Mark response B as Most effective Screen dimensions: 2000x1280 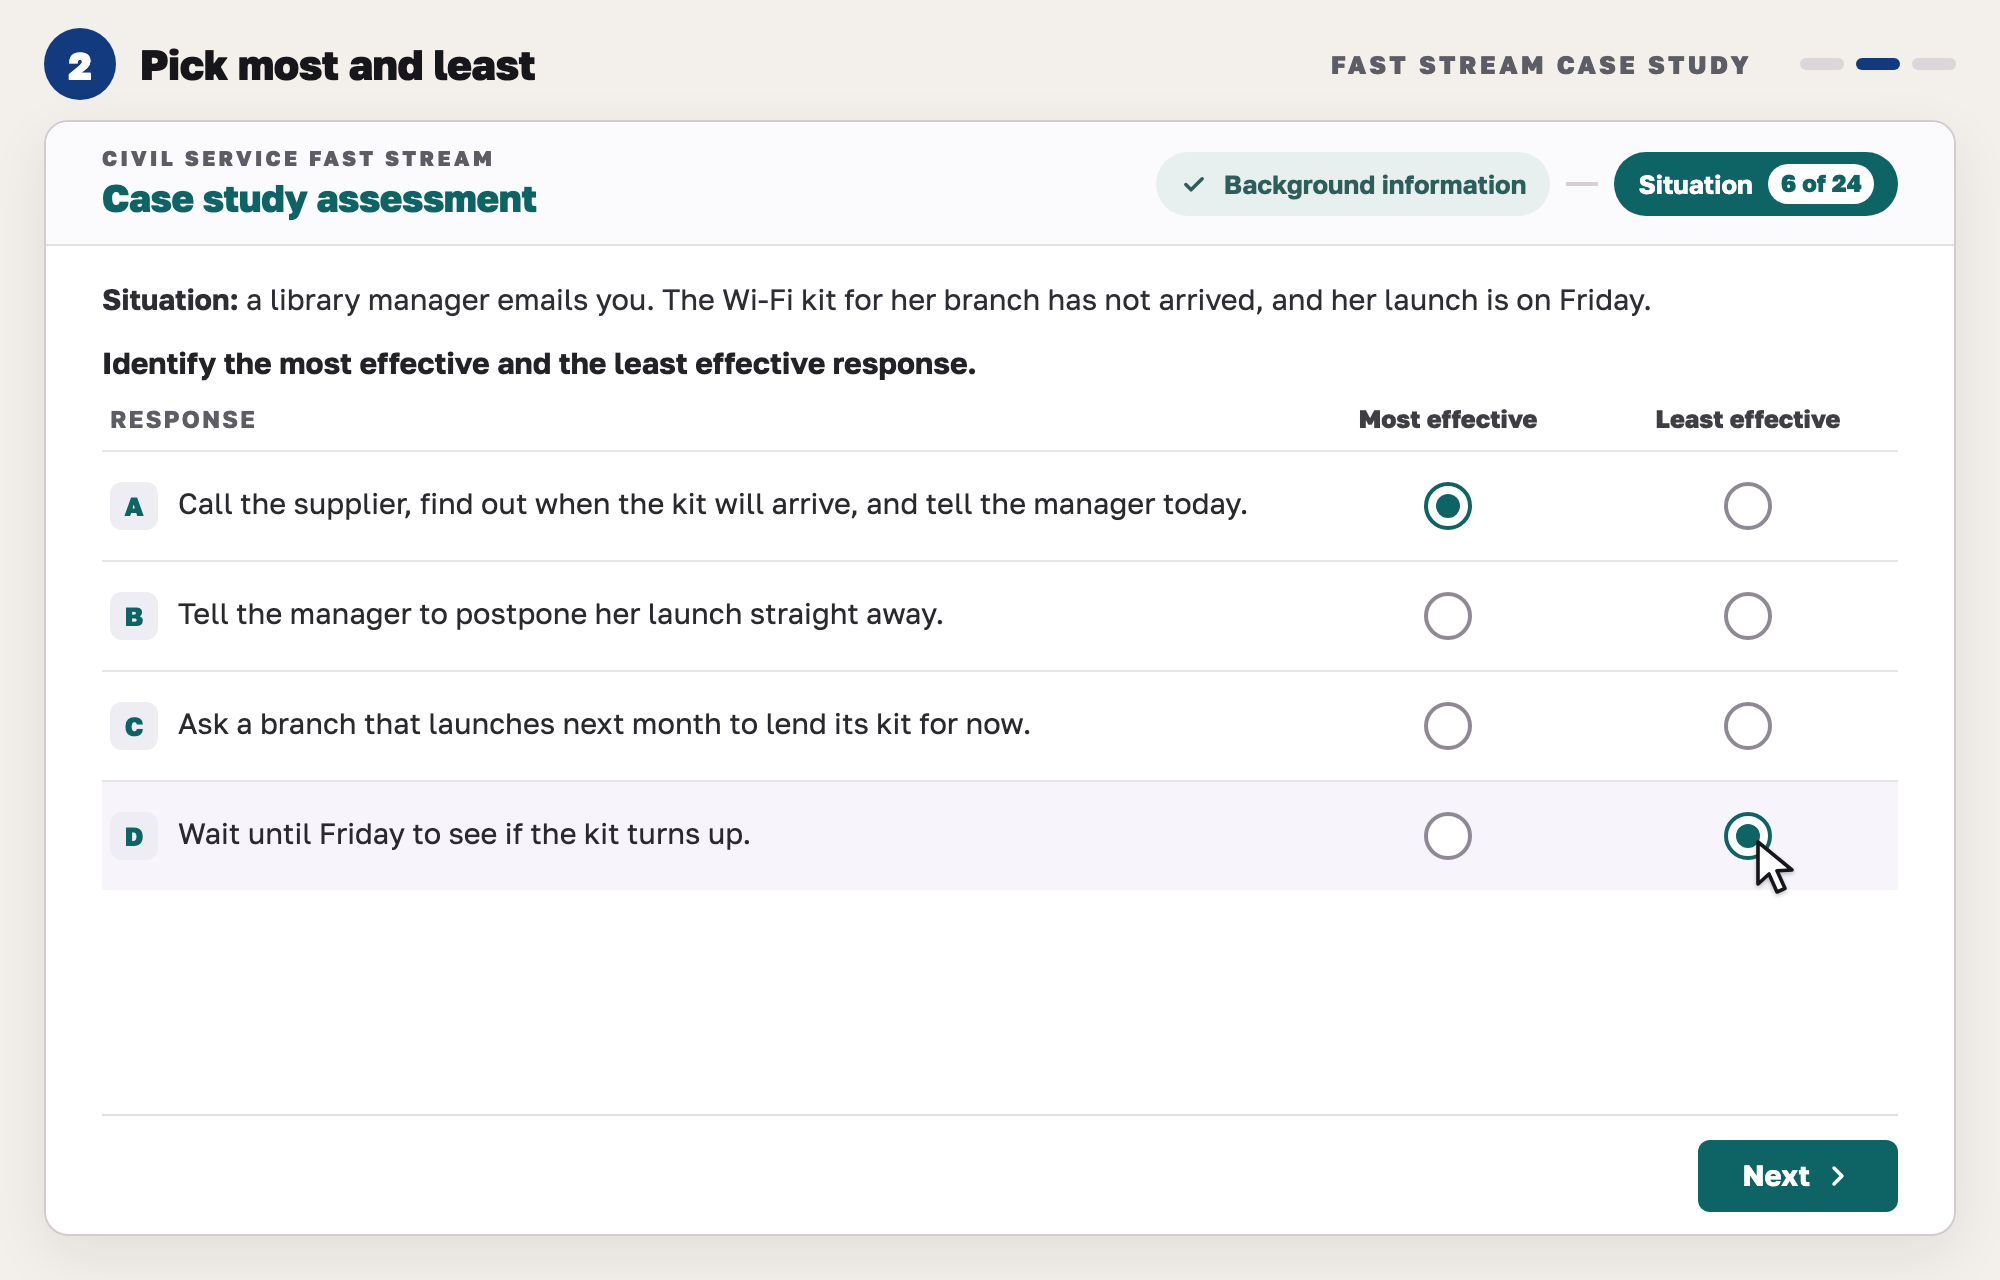[x=1447, y=616]
